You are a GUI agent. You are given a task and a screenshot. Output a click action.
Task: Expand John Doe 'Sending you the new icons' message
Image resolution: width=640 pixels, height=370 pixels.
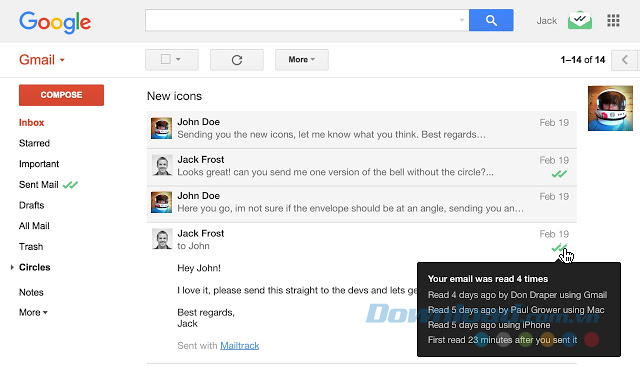tap(362, 129)
